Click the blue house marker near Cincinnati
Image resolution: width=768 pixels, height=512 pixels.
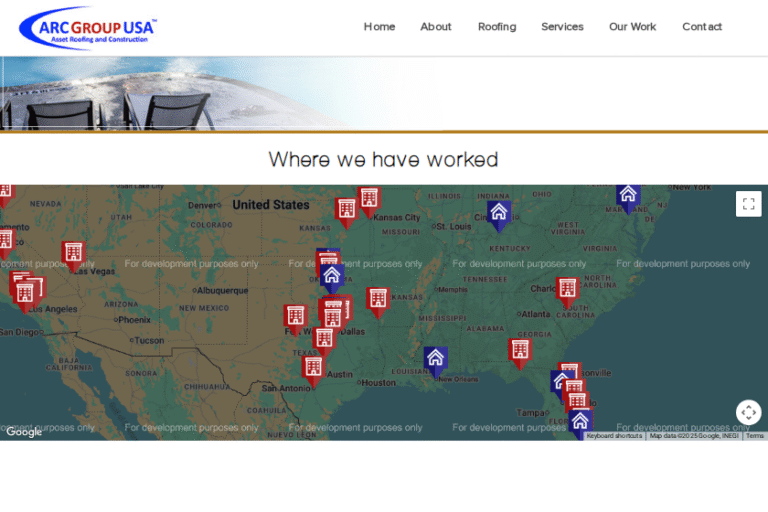point(498,212)
